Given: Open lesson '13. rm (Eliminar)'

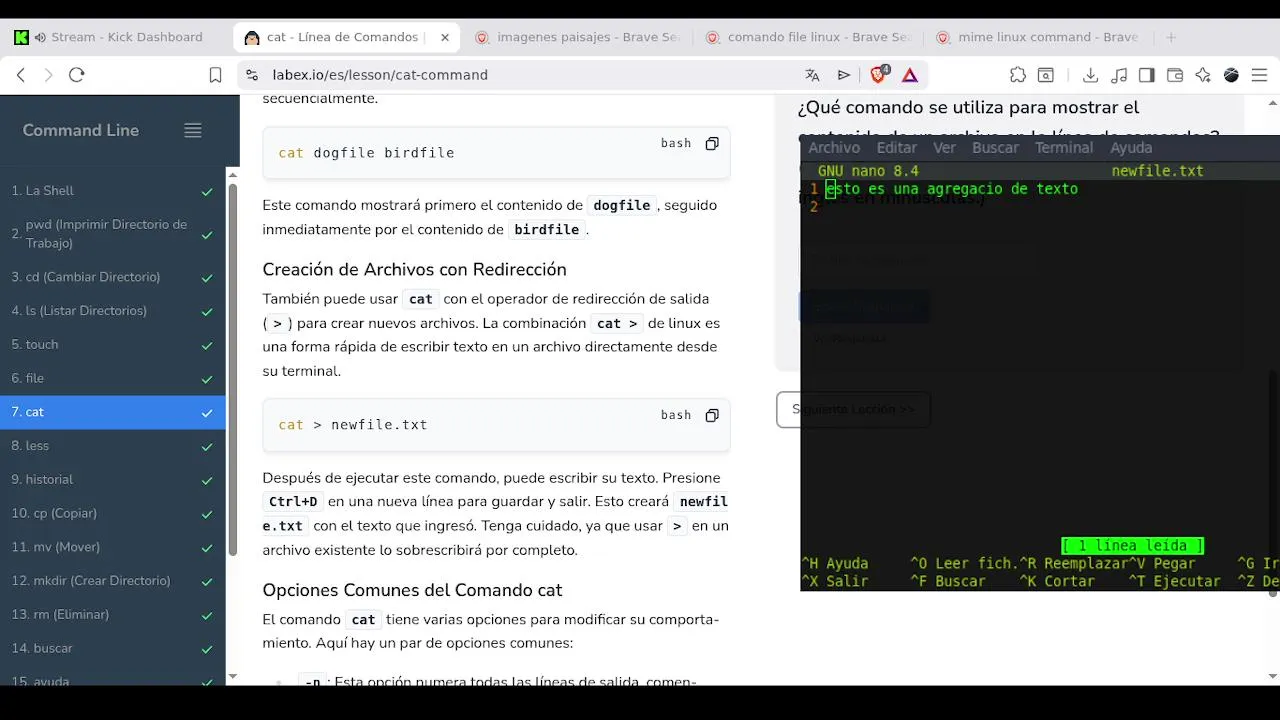Looking at the screenshot, I should pyautogui.click(x=112, y=615).
